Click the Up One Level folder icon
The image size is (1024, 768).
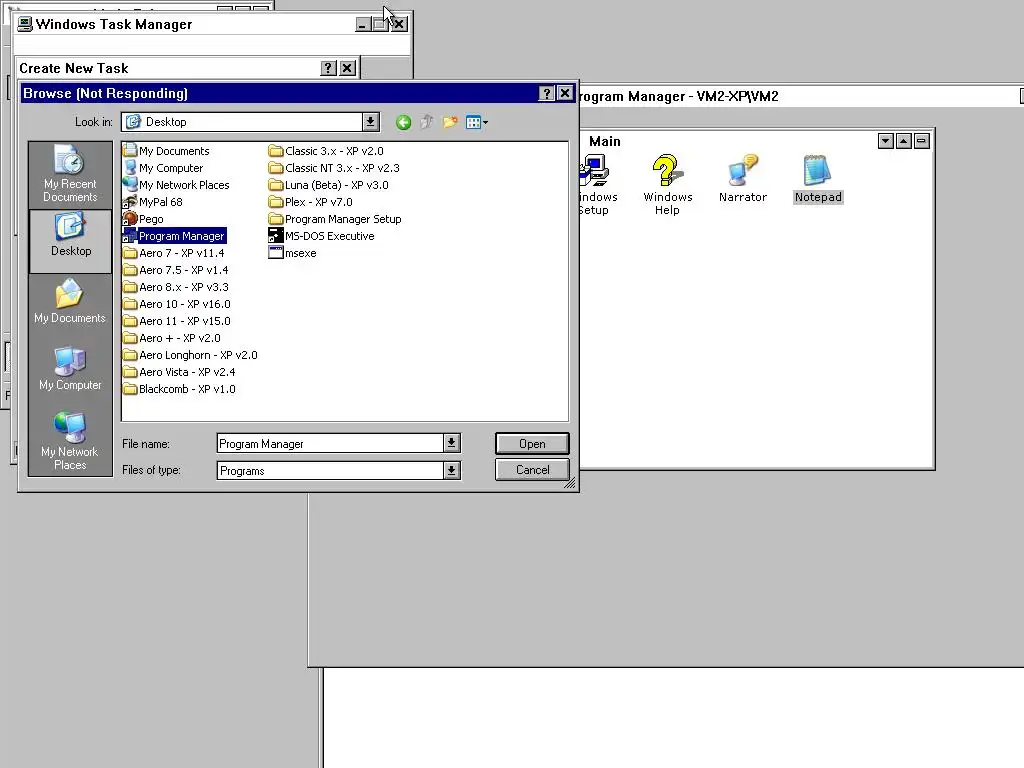click(427, 122)
